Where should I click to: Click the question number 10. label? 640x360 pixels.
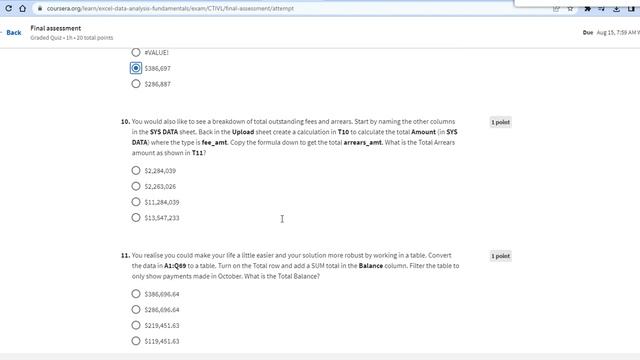click(125, 122)
